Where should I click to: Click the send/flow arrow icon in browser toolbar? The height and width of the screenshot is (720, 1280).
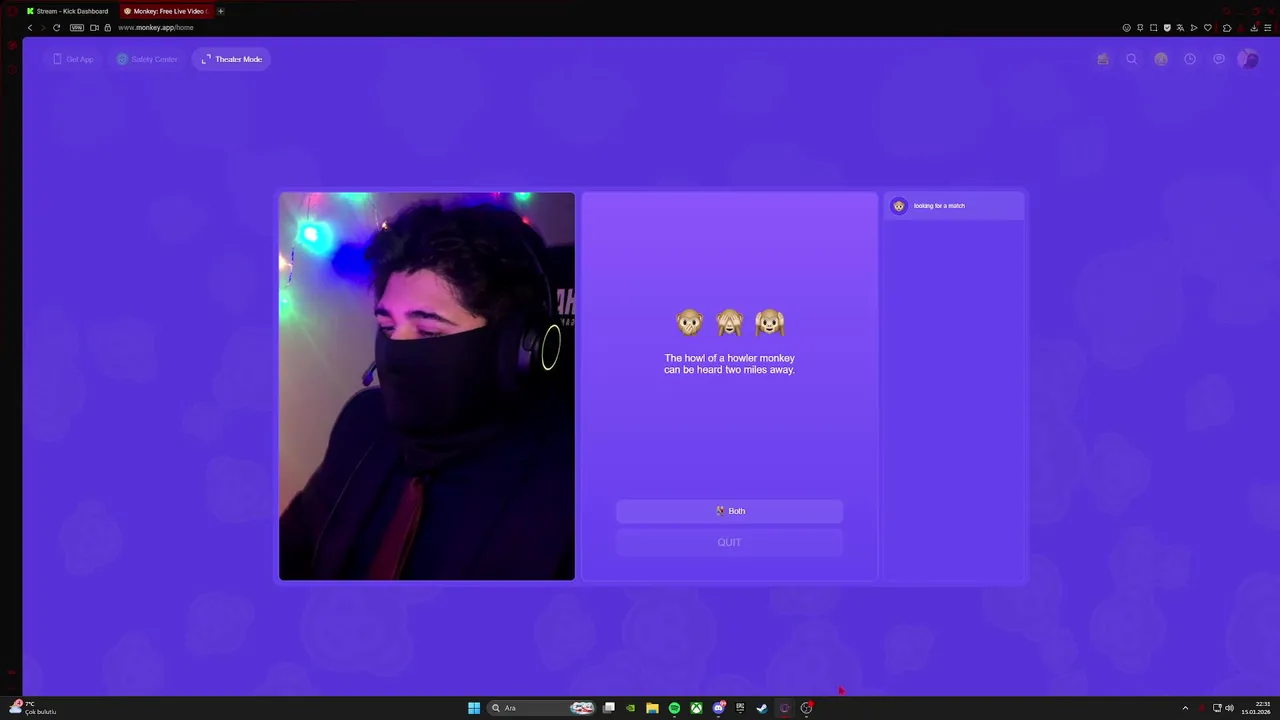[x=1194, y=27]
